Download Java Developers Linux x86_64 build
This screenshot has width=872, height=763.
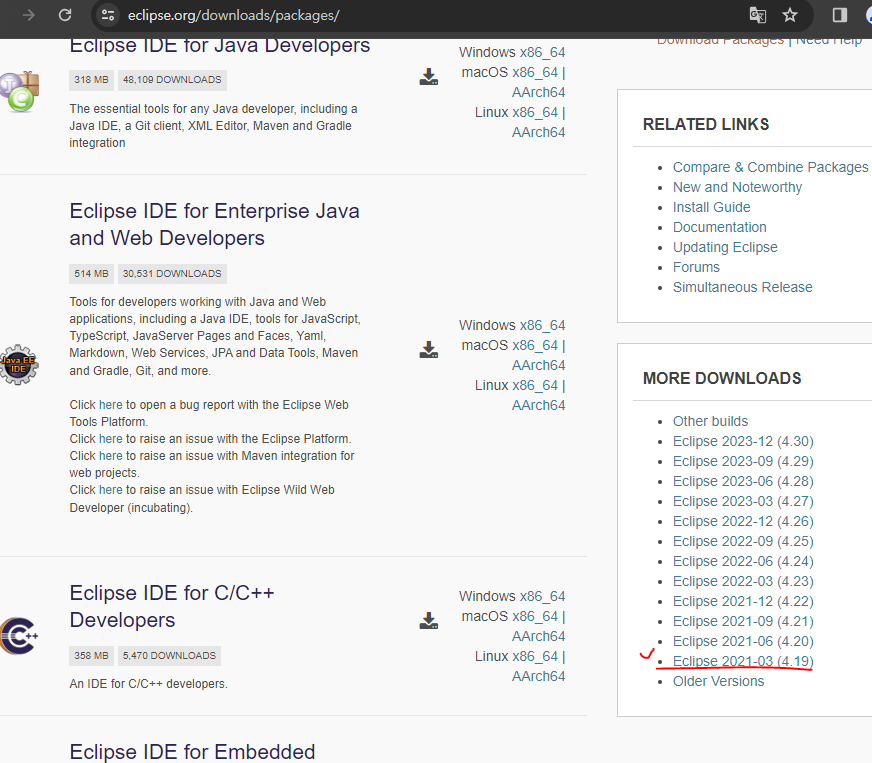[x=535, y=112]
